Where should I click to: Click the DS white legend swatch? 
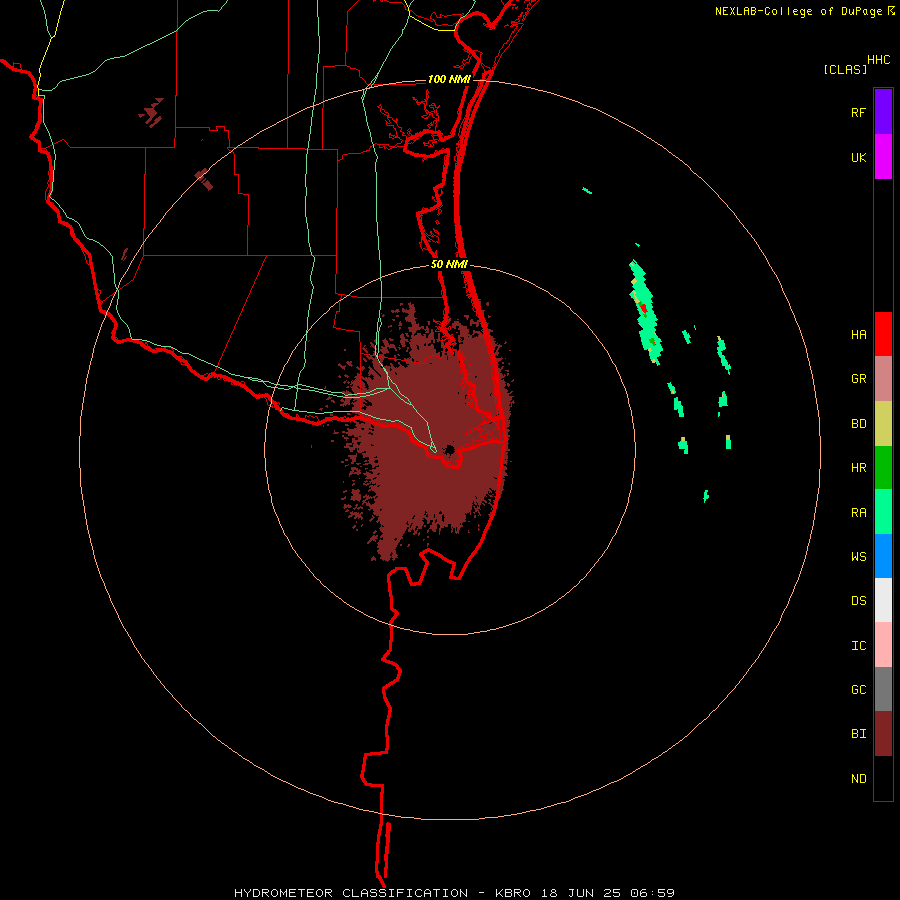coord(883,600)
